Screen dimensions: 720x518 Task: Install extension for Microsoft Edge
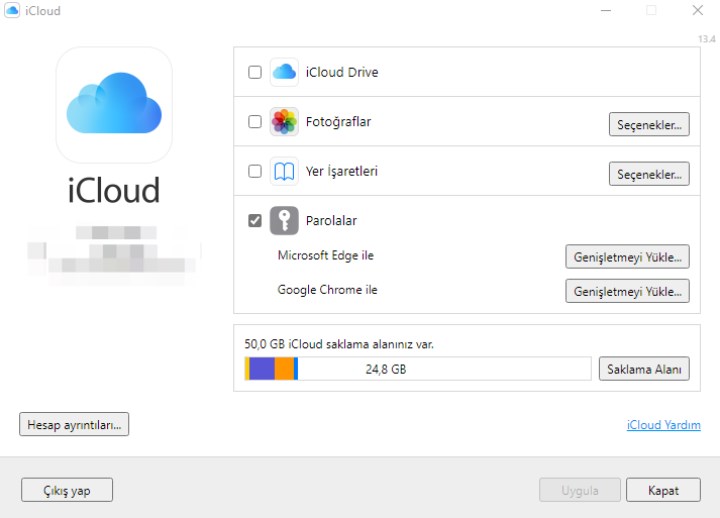pos(627,257)
